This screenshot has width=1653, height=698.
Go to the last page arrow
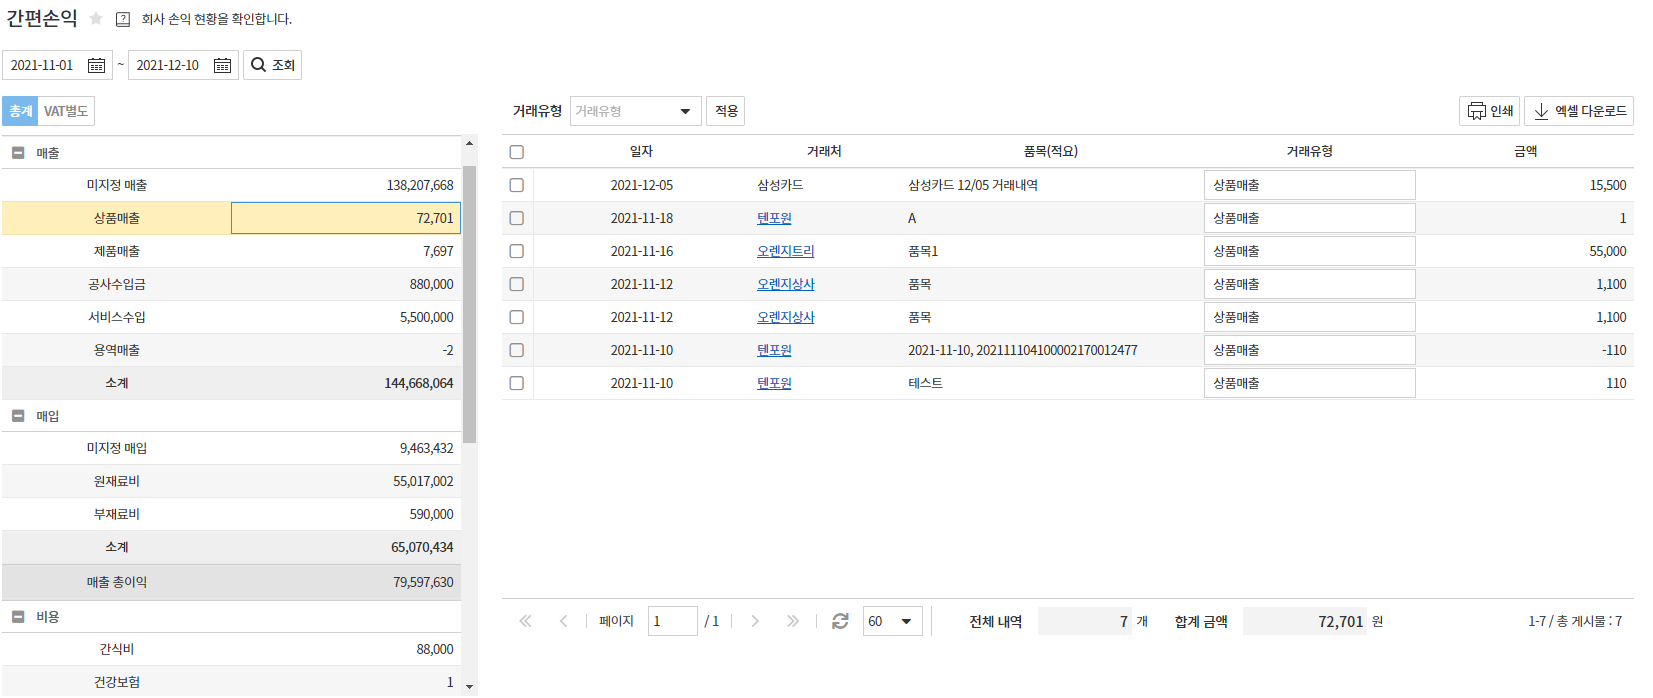point(793,621)
